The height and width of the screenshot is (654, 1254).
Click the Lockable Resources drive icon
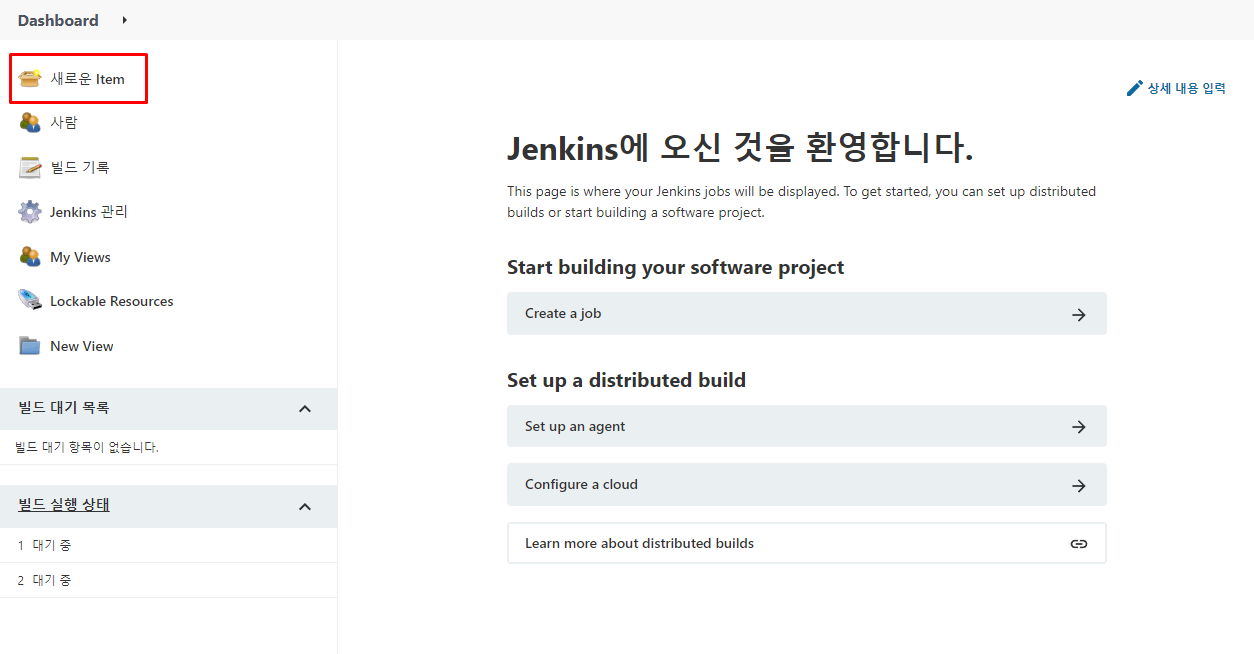tap(30, 301)
